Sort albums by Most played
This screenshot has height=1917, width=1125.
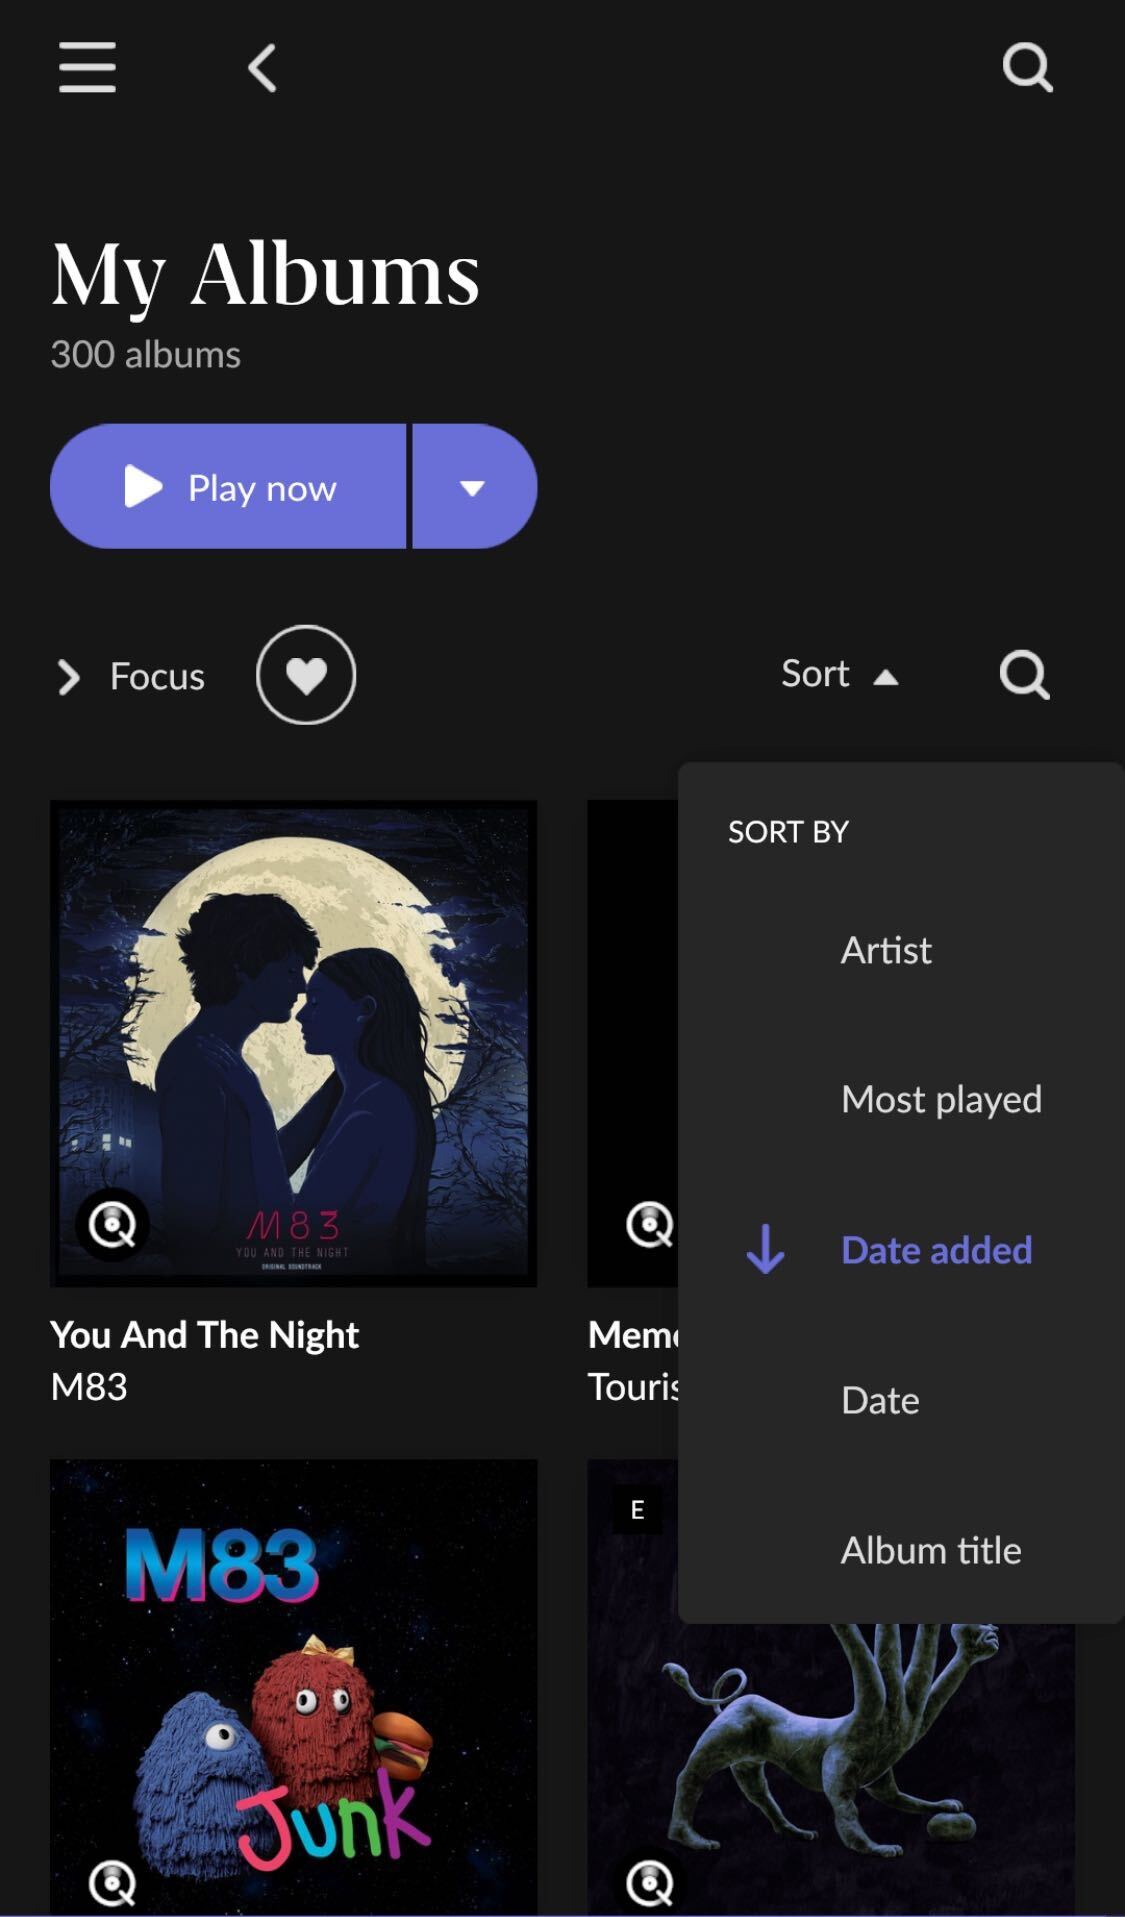click(941, 1100)
